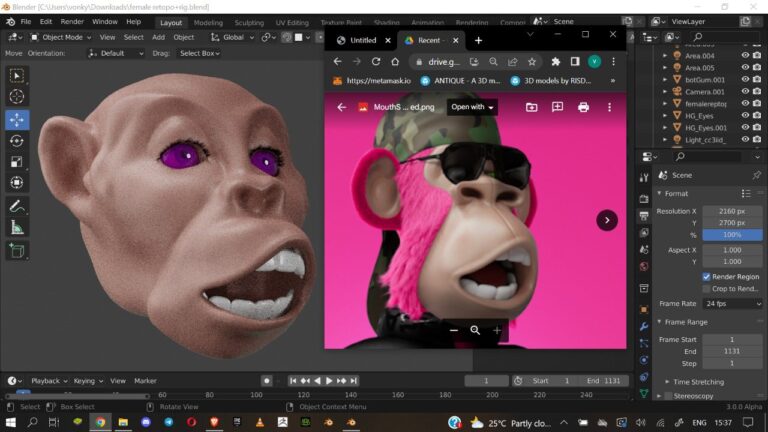This screenshot has height=432, width=768.
Task: Select the Move tool in the toolbar
Action: click(x=17, y=119)
